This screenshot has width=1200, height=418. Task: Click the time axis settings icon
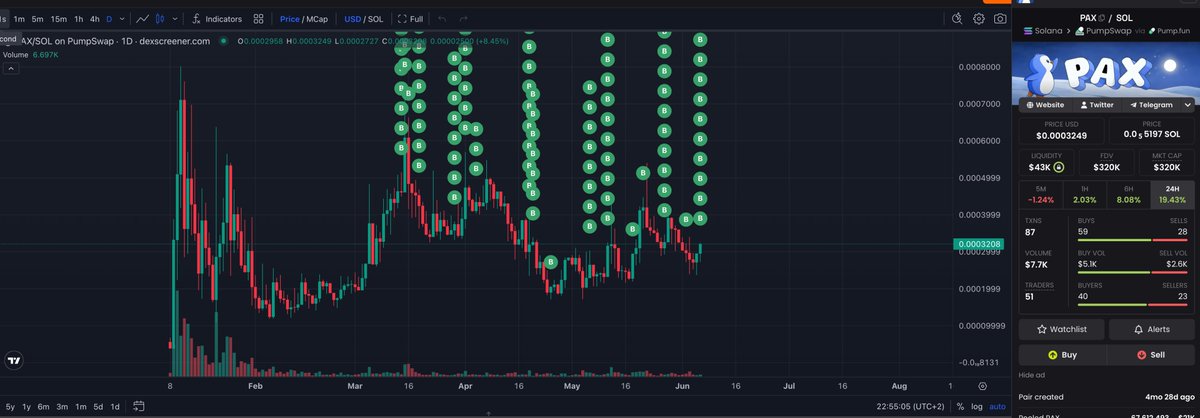point(982,385)
